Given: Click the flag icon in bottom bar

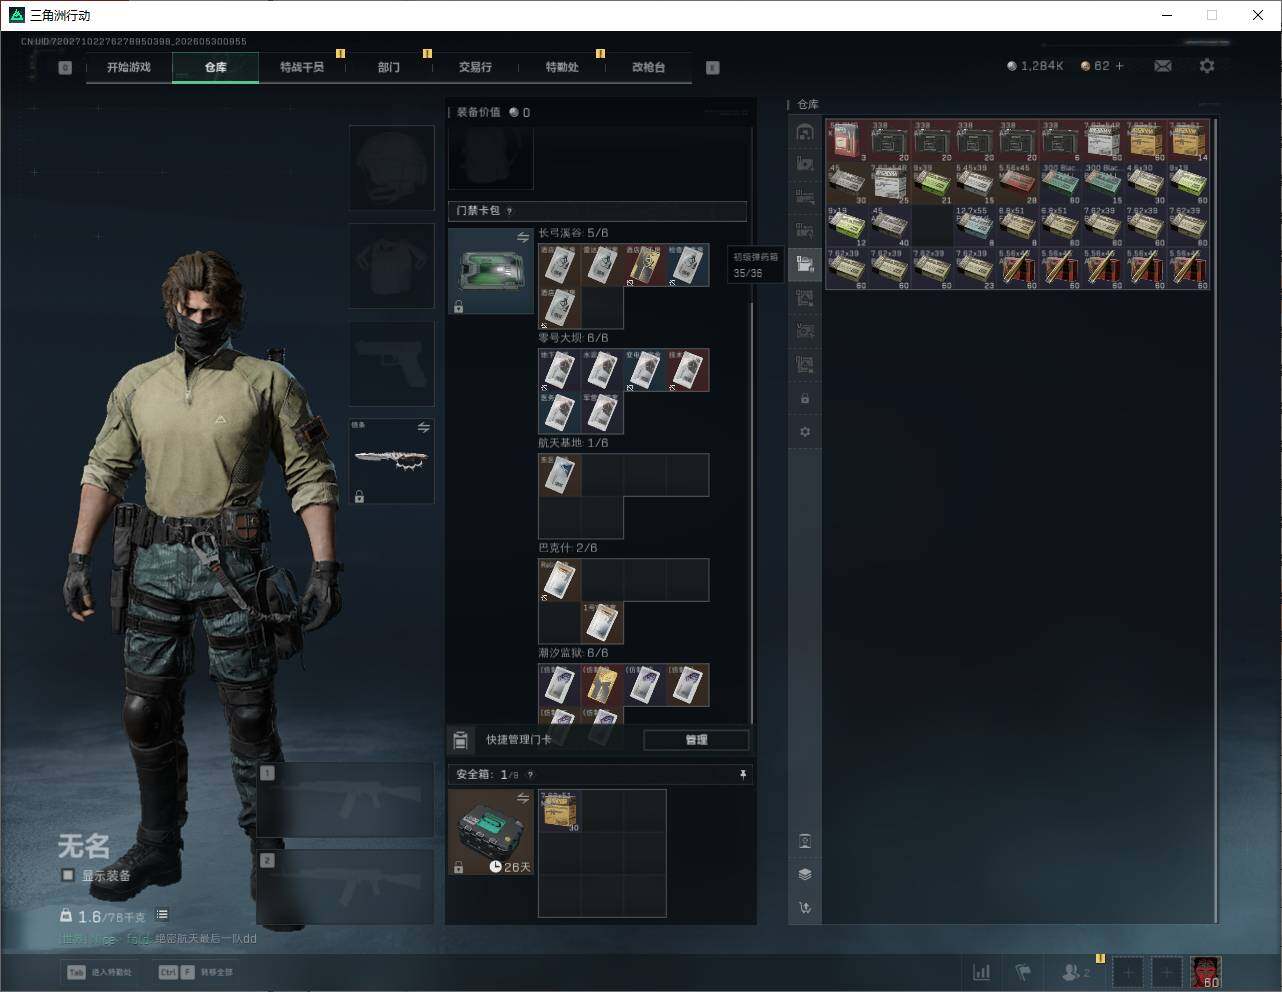Looking at the screenshot, I should pyautogui.click(x=1023, y=972).
